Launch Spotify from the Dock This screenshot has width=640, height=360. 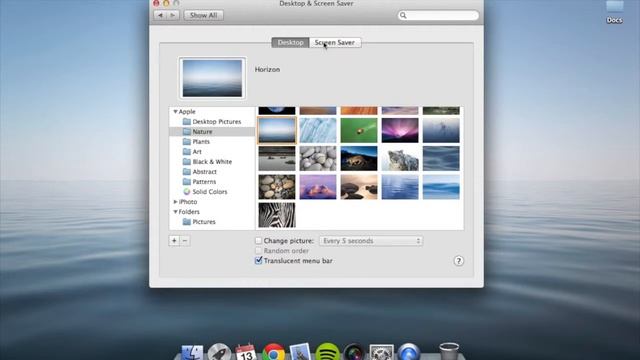(327, 352)
